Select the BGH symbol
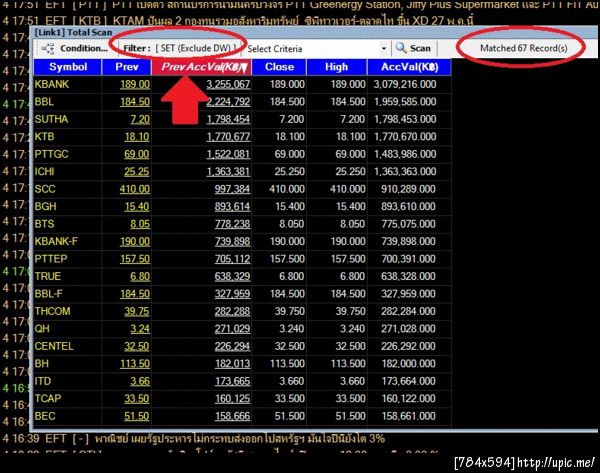Viewport: 600px width, 473px height. pyautogui.click(x=45, y=207)
